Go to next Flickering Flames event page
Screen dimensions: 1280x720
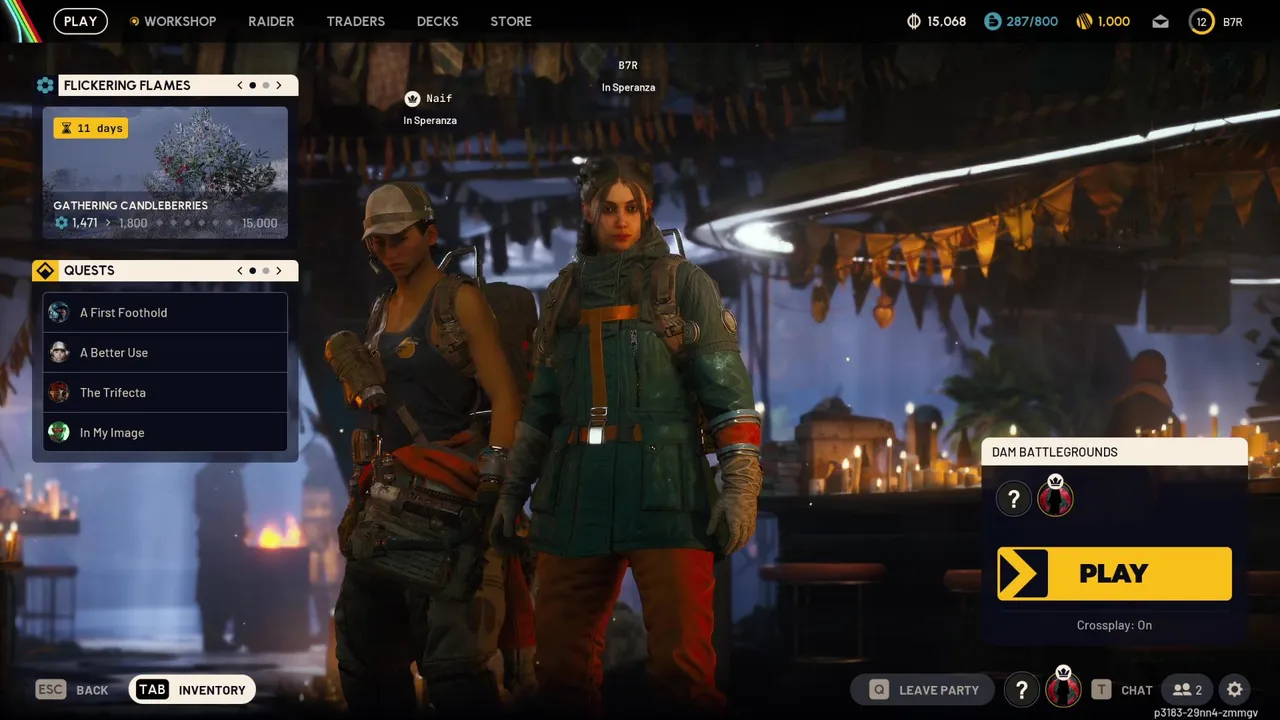tap(279, 85)
